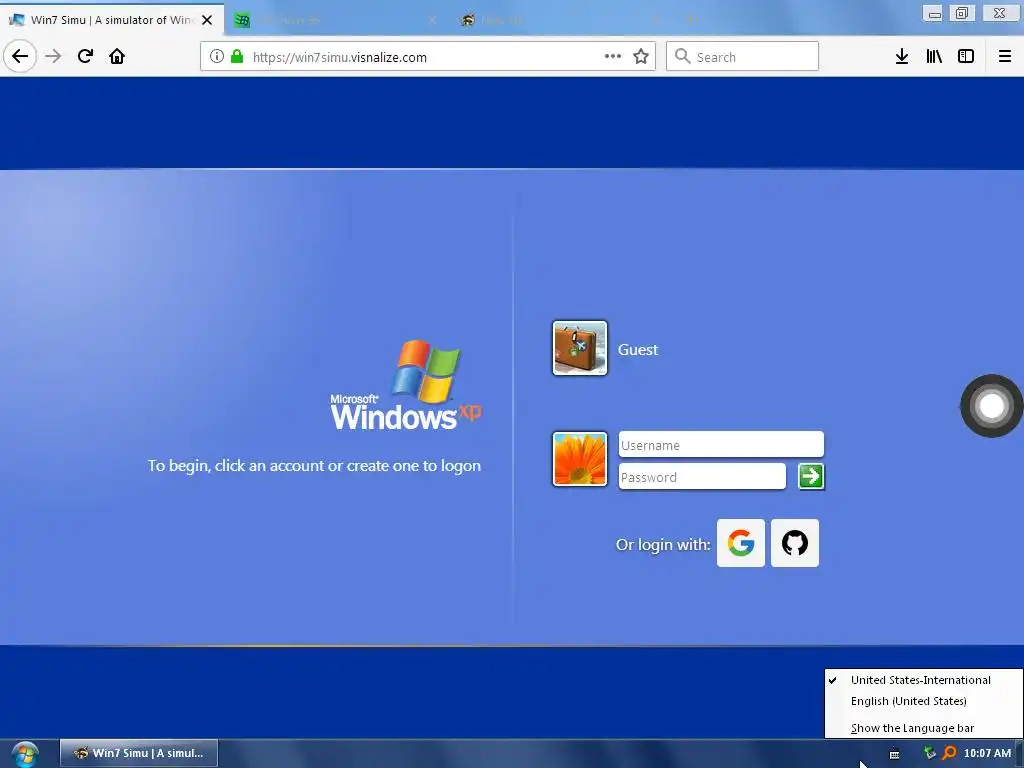
Task: Select the Guest account
Action: [x=637, y=349]
